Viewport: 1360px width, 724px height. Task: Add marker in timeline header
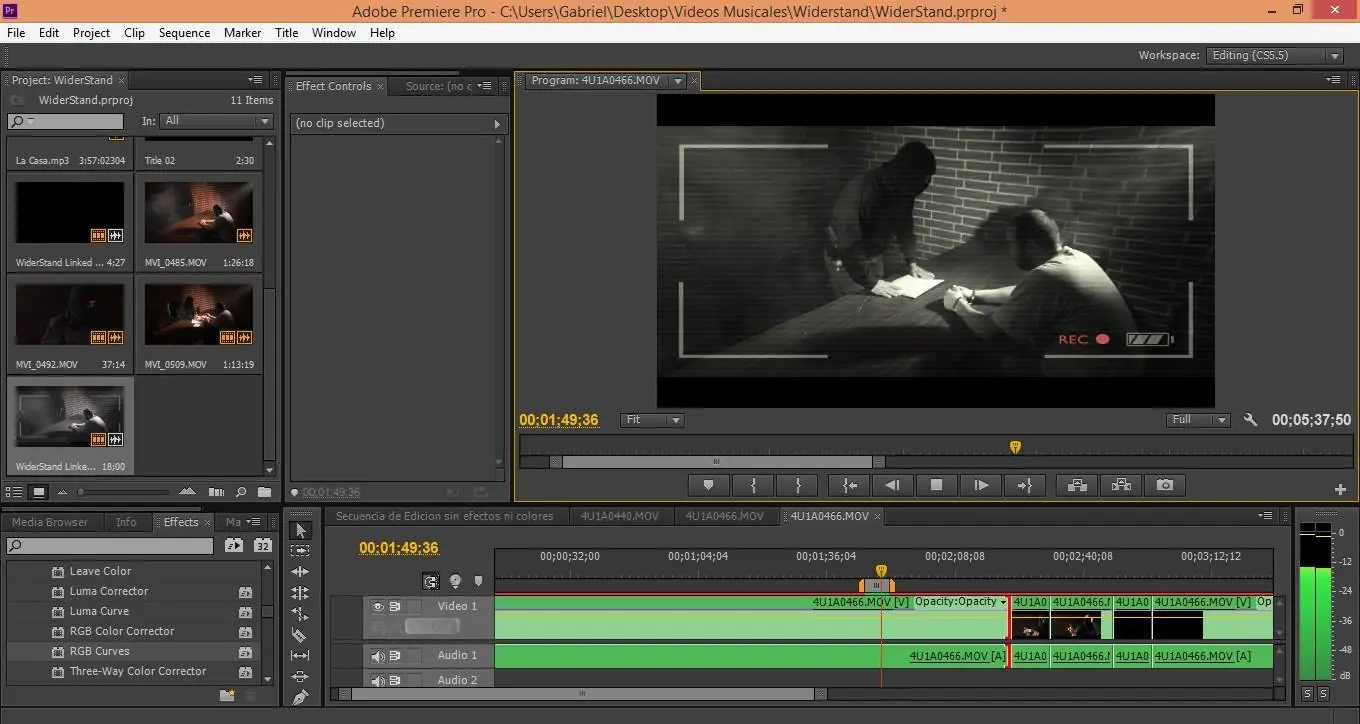[x=478, y=581]
